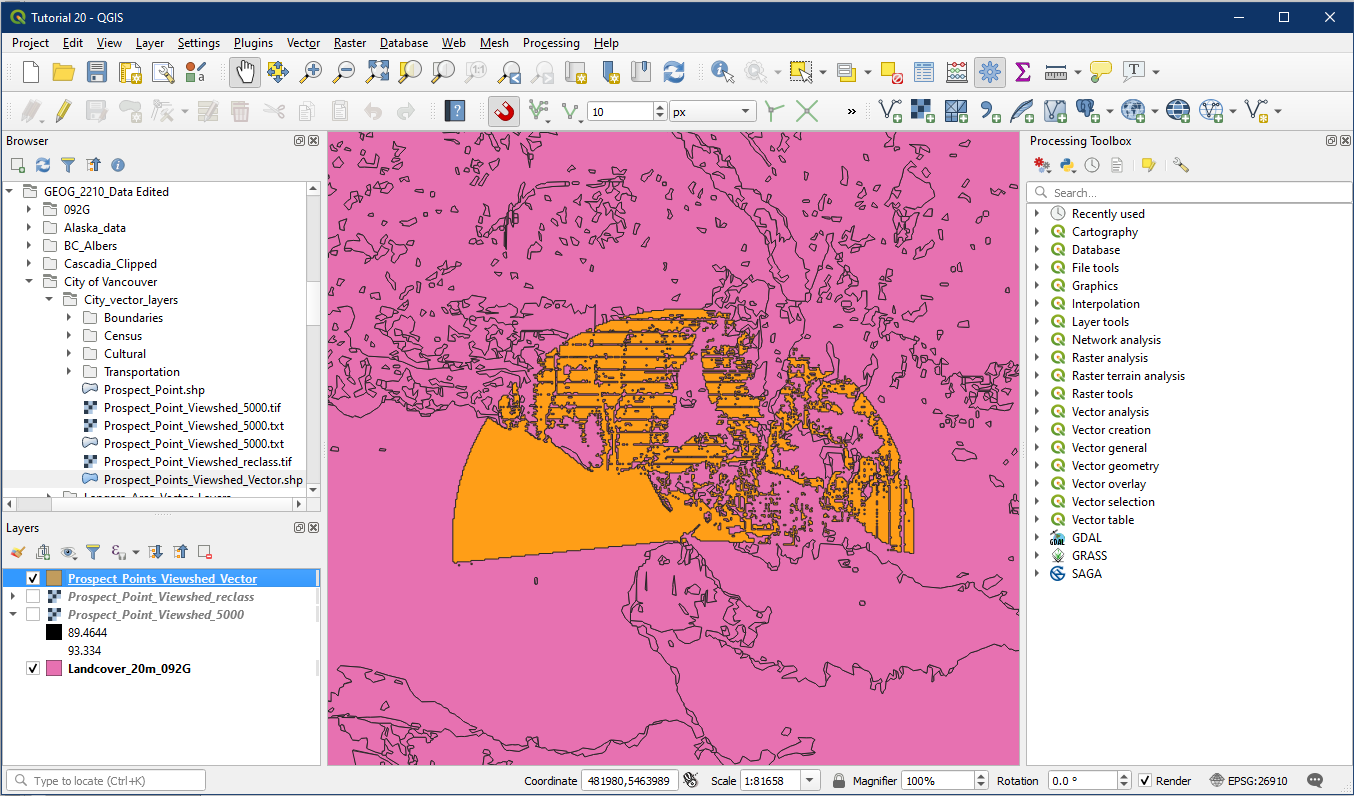Expand the Transportation folder in Browser
Viewport: 1354px width, 796px height.
pyautogui.click(x=69, y=372)
